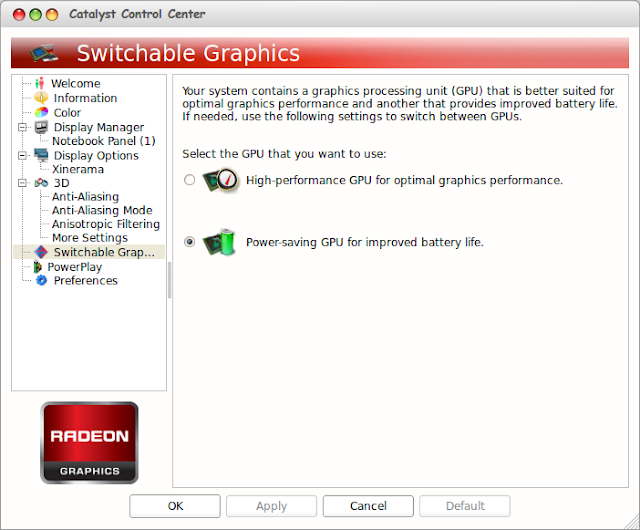Open Anisotropic Filtering settings
This screenshot has width=640, height=530.
[x=106, y=224]
